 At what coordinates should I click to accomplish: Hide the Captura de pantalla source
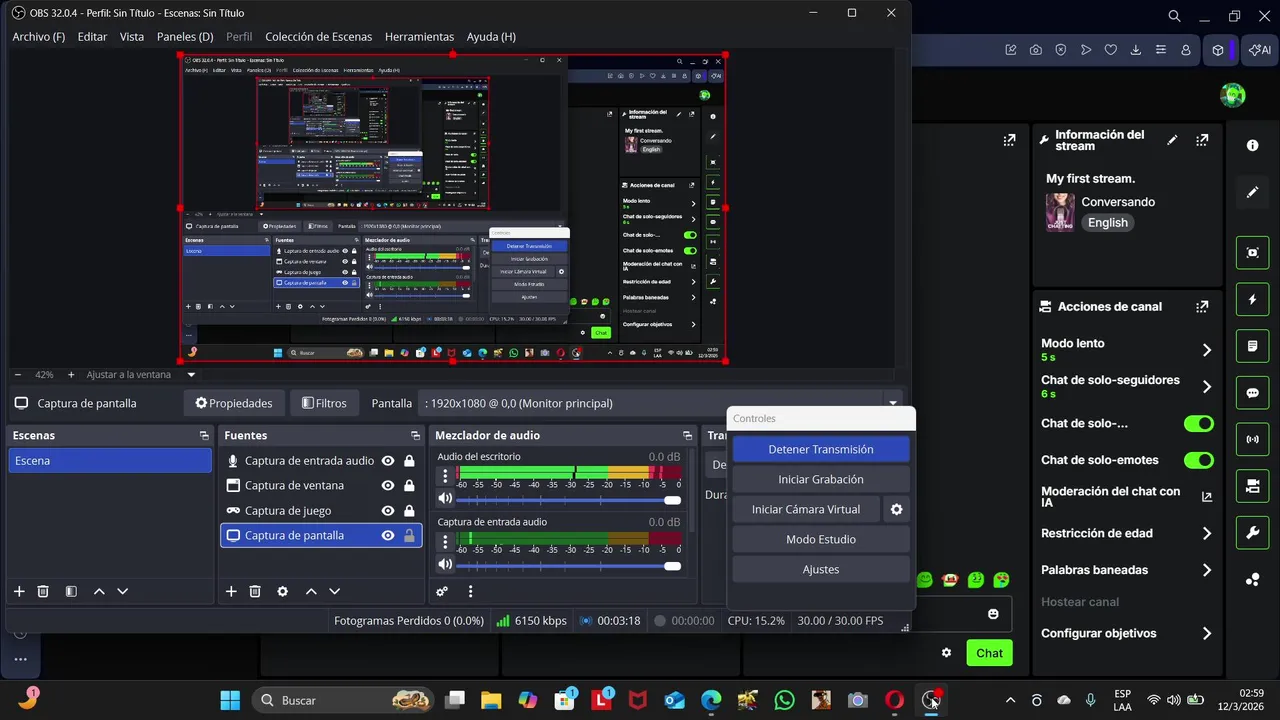tap(387, 535)
